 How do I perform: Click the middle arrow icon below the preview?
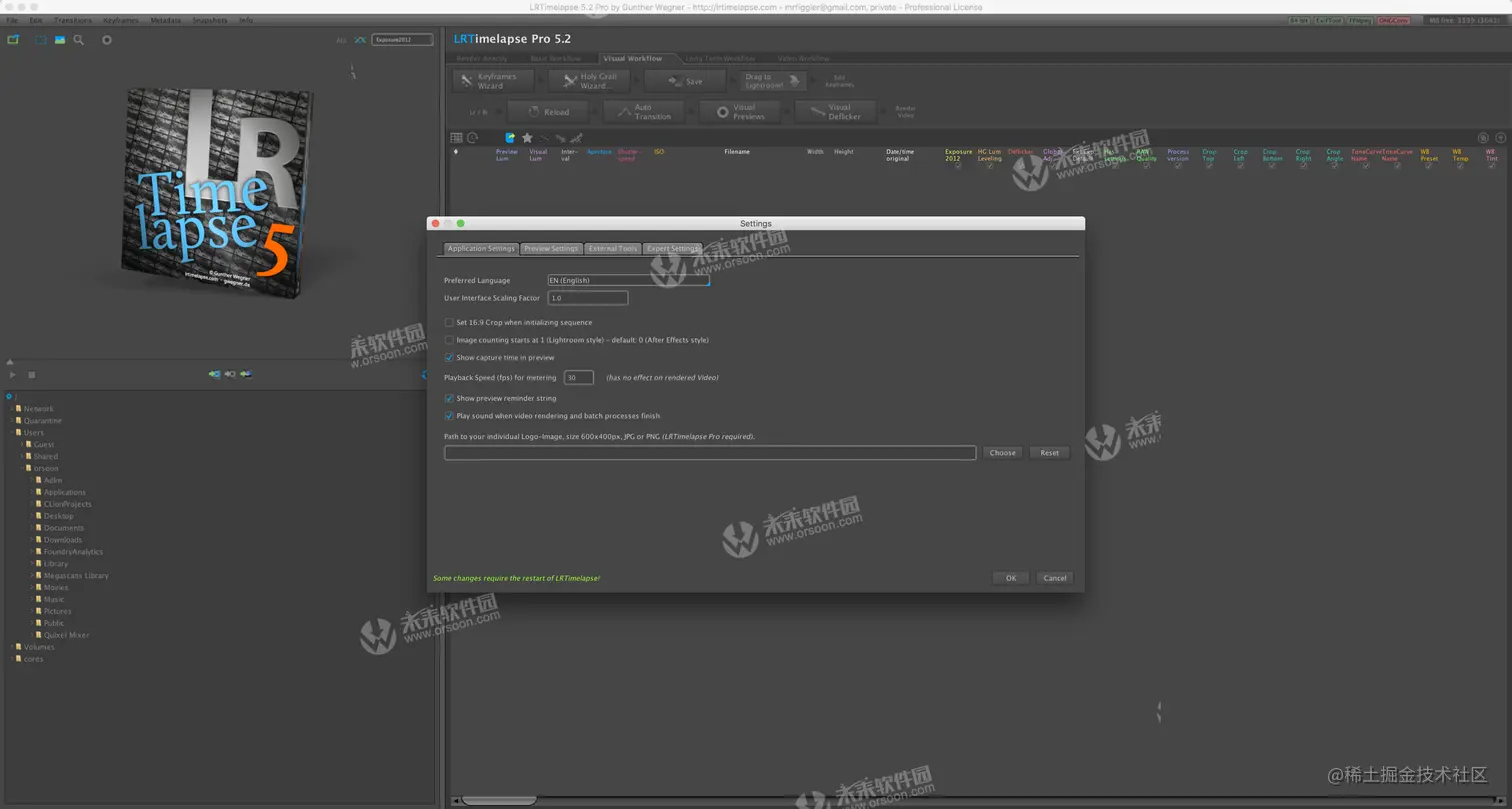(230, 374)
